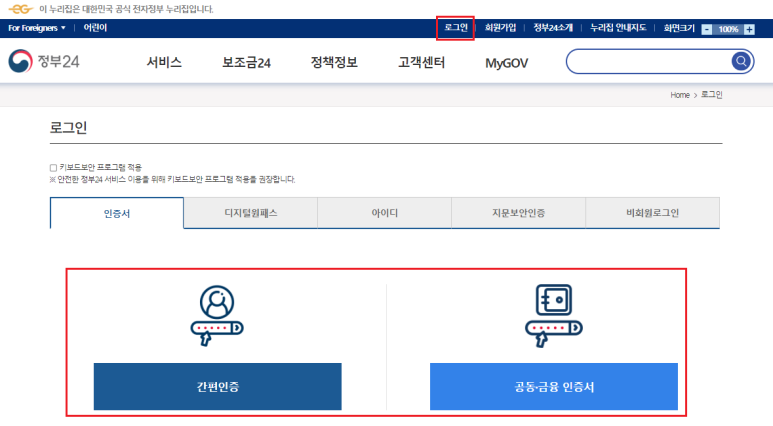This screenshot has height=426, width=773.
Task: Click the 회원가입 link
Action: [x=500, y=28]
